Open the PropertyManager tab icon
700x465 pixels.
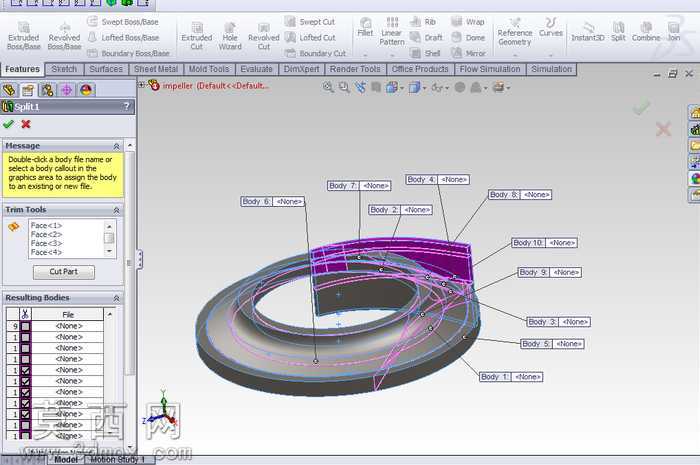(28, 90)
